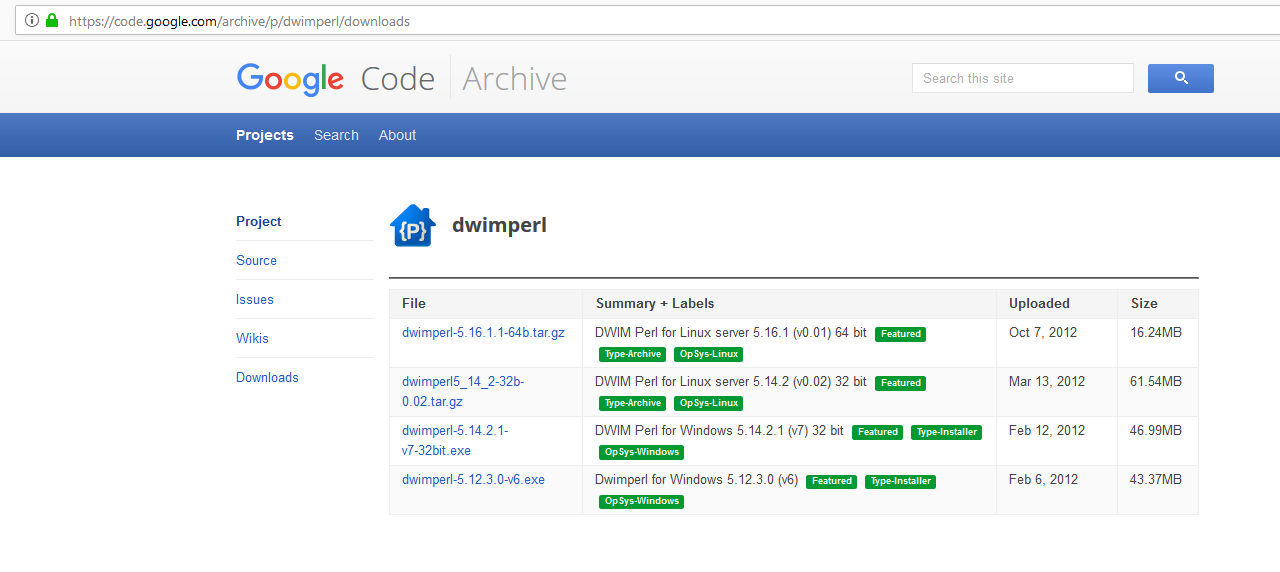Download dwimperl-5.14.2.1-v7-32bit.exe

point(455,440)
